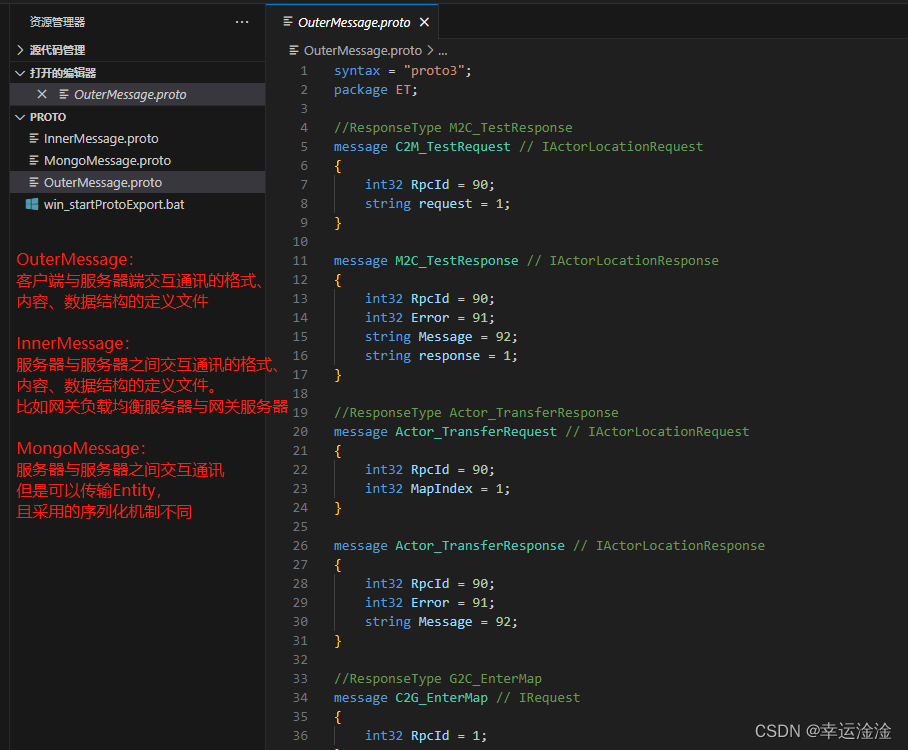Click the string request = 1 line

[x=437, y=204]
